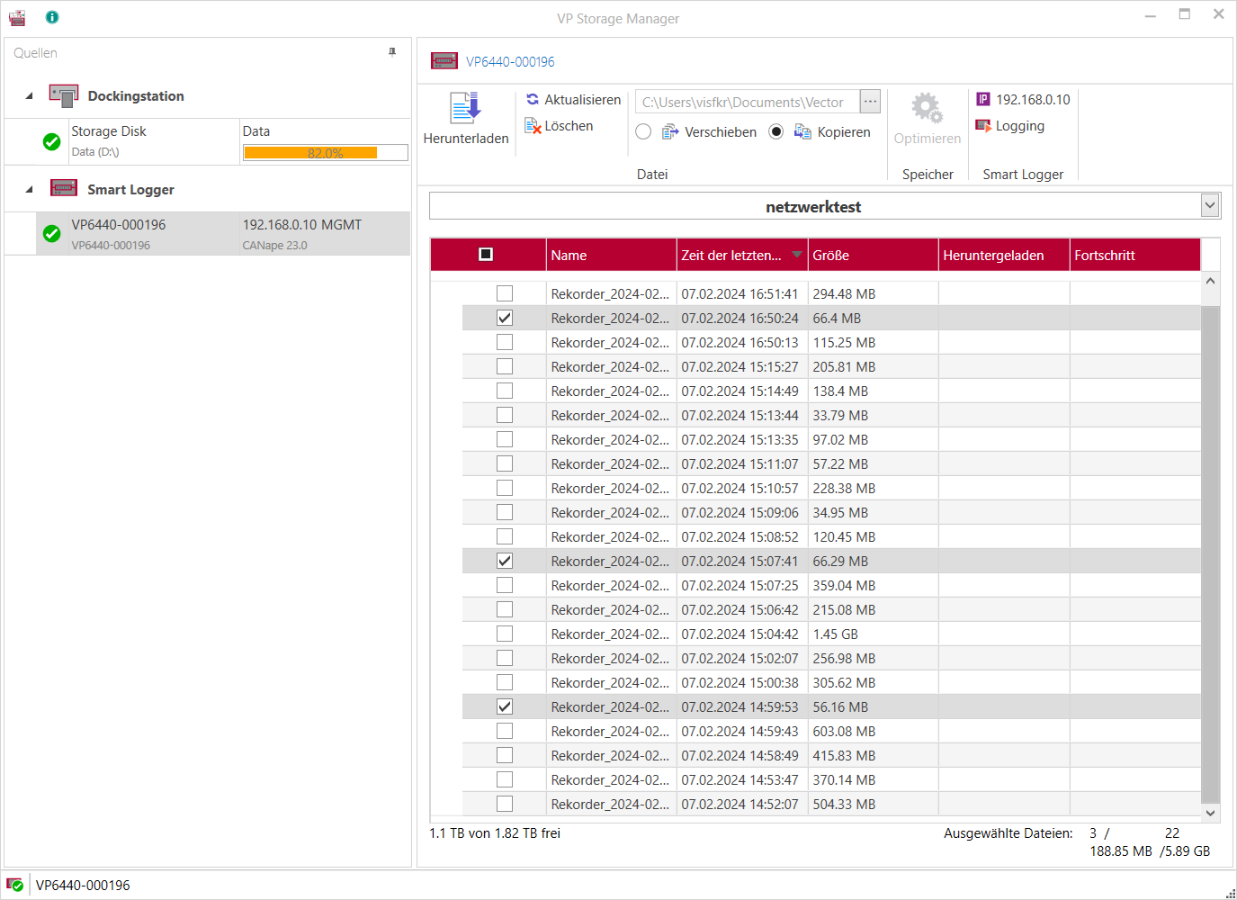Click the scrollbar down arrow
Image resolution: width=1237 pixels, height=900 pixels.
(x=1210, y=813)
